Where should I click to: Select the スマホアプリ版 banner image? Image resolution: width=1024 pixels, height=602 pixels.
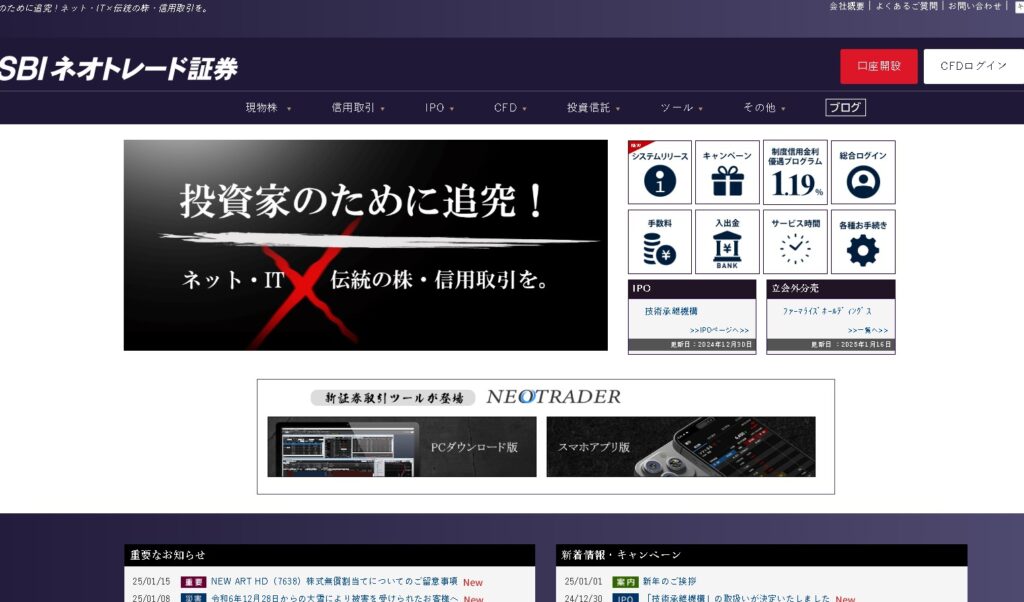click(x=680, y=447)
